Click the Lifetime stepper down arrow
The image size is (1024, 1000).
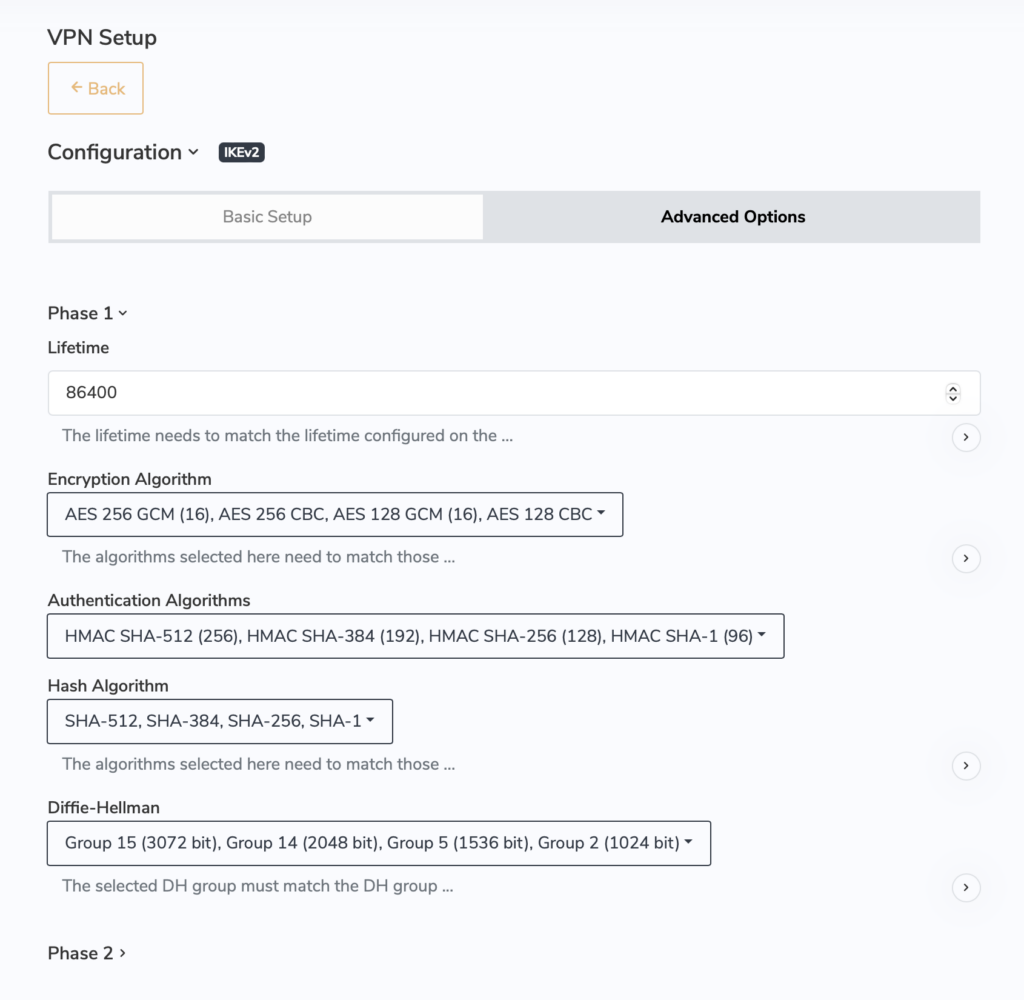click(x=952, y=397)
